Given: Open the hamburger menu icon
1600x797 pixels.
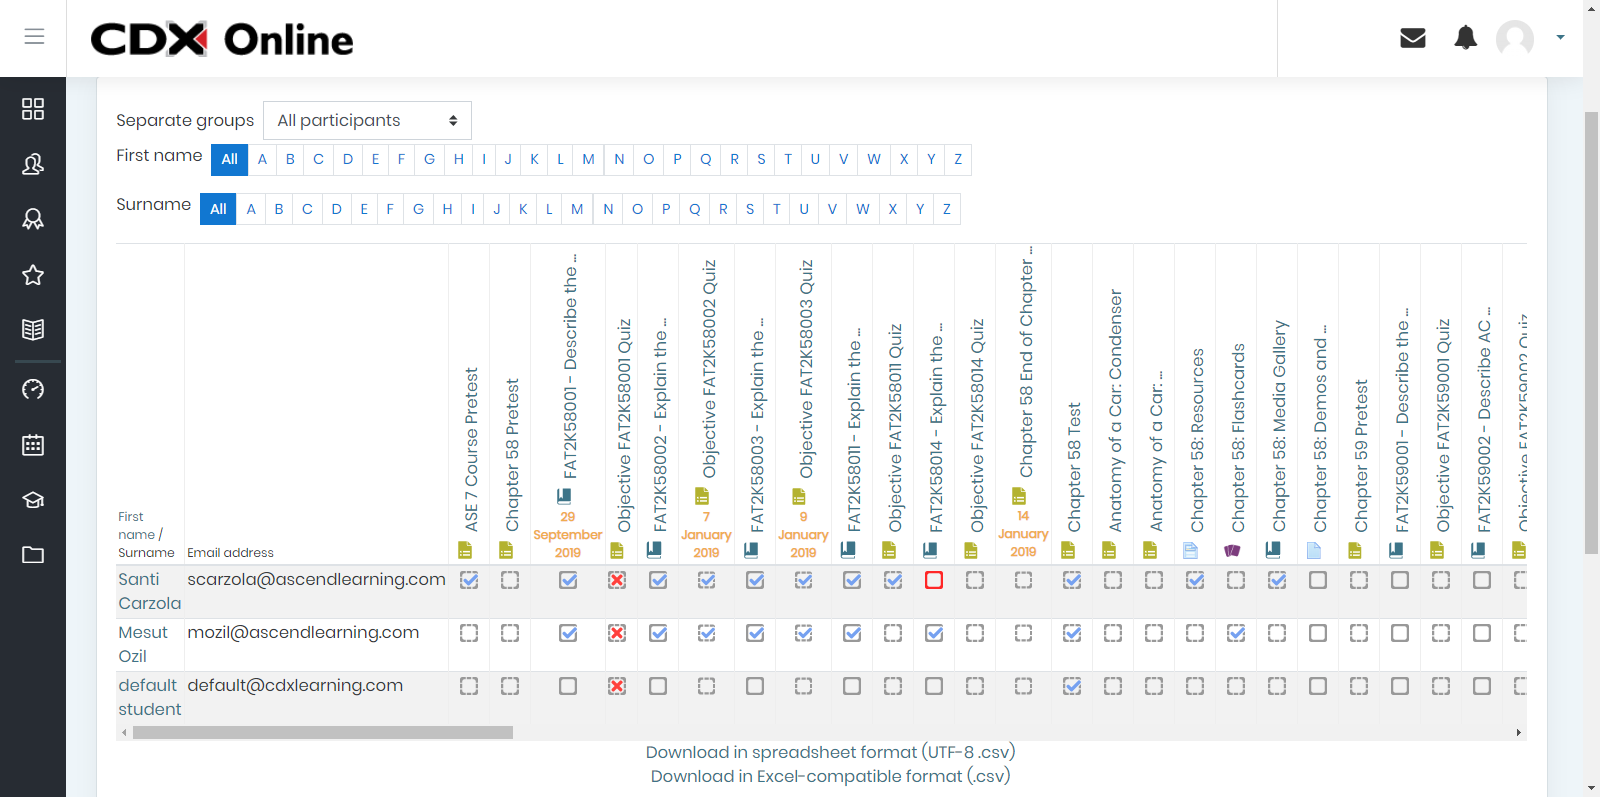Looking at the screenshot, I should [34, 37].
